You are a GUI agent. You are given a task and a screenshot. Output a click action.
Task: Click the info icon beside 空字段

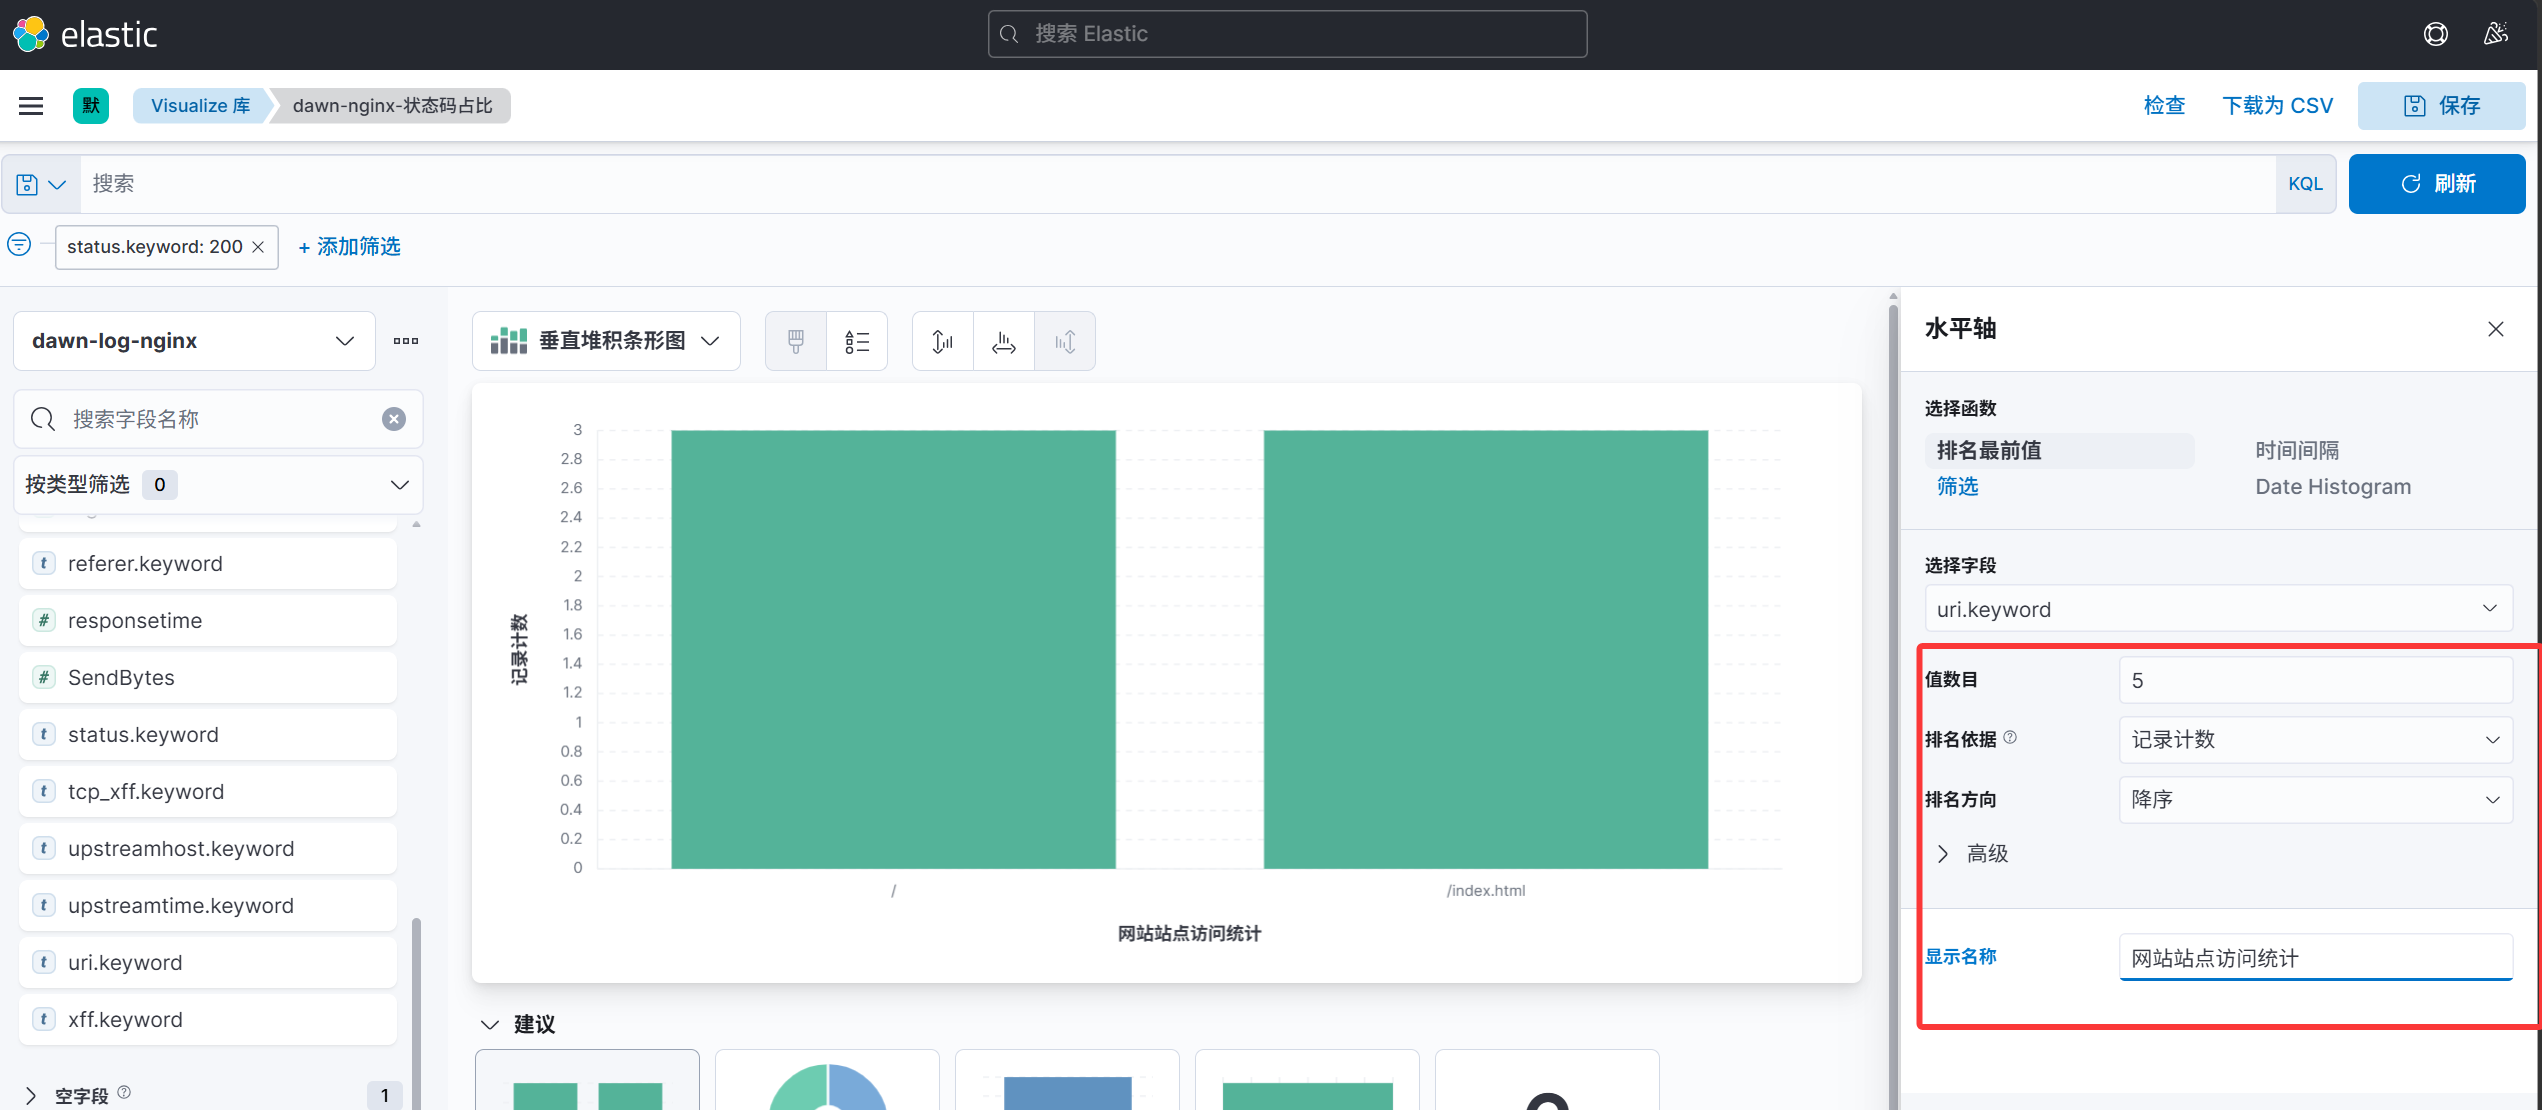click(x=124, y=1092)
